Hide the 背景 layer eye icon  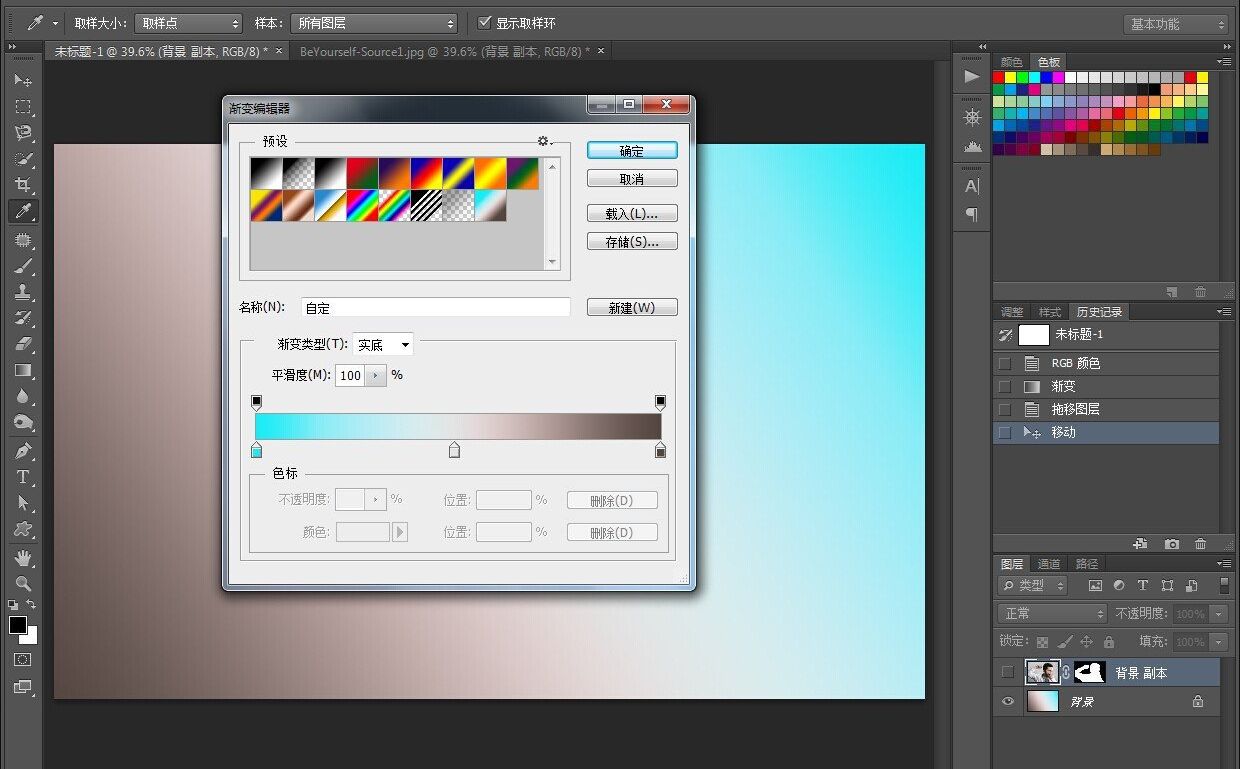[1007, 702]
